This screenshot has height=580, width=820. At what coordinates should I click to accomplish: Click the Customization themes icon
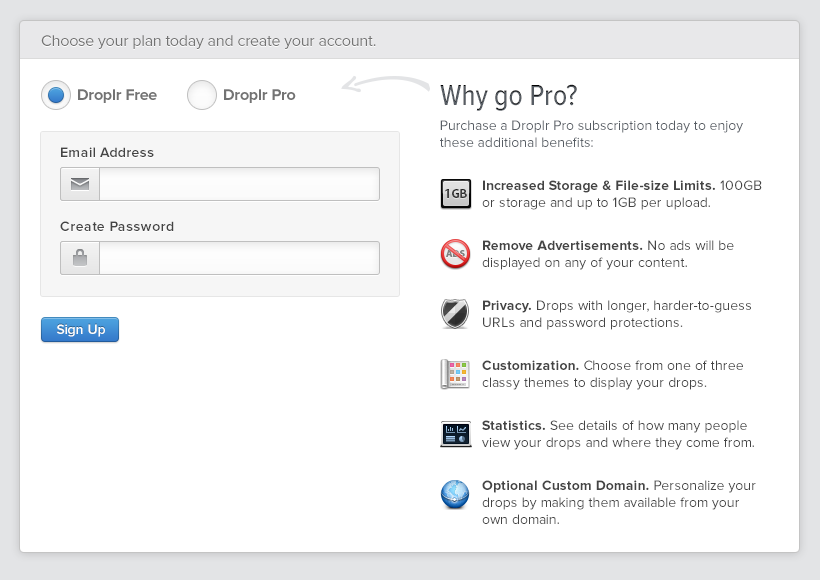tap(455, 374)
